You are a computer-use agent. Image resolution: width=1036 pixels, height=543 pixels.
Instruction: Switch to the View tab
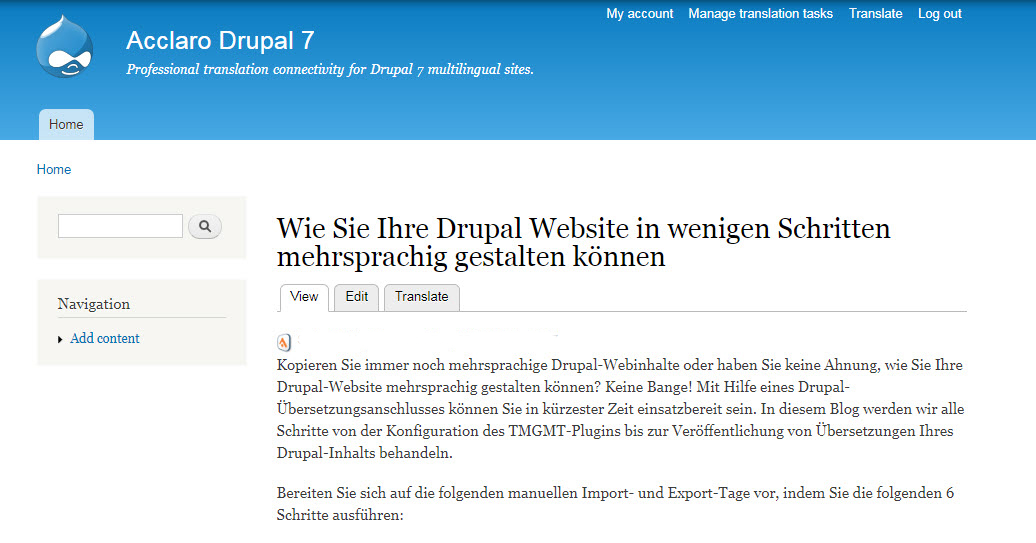[304, 297]
